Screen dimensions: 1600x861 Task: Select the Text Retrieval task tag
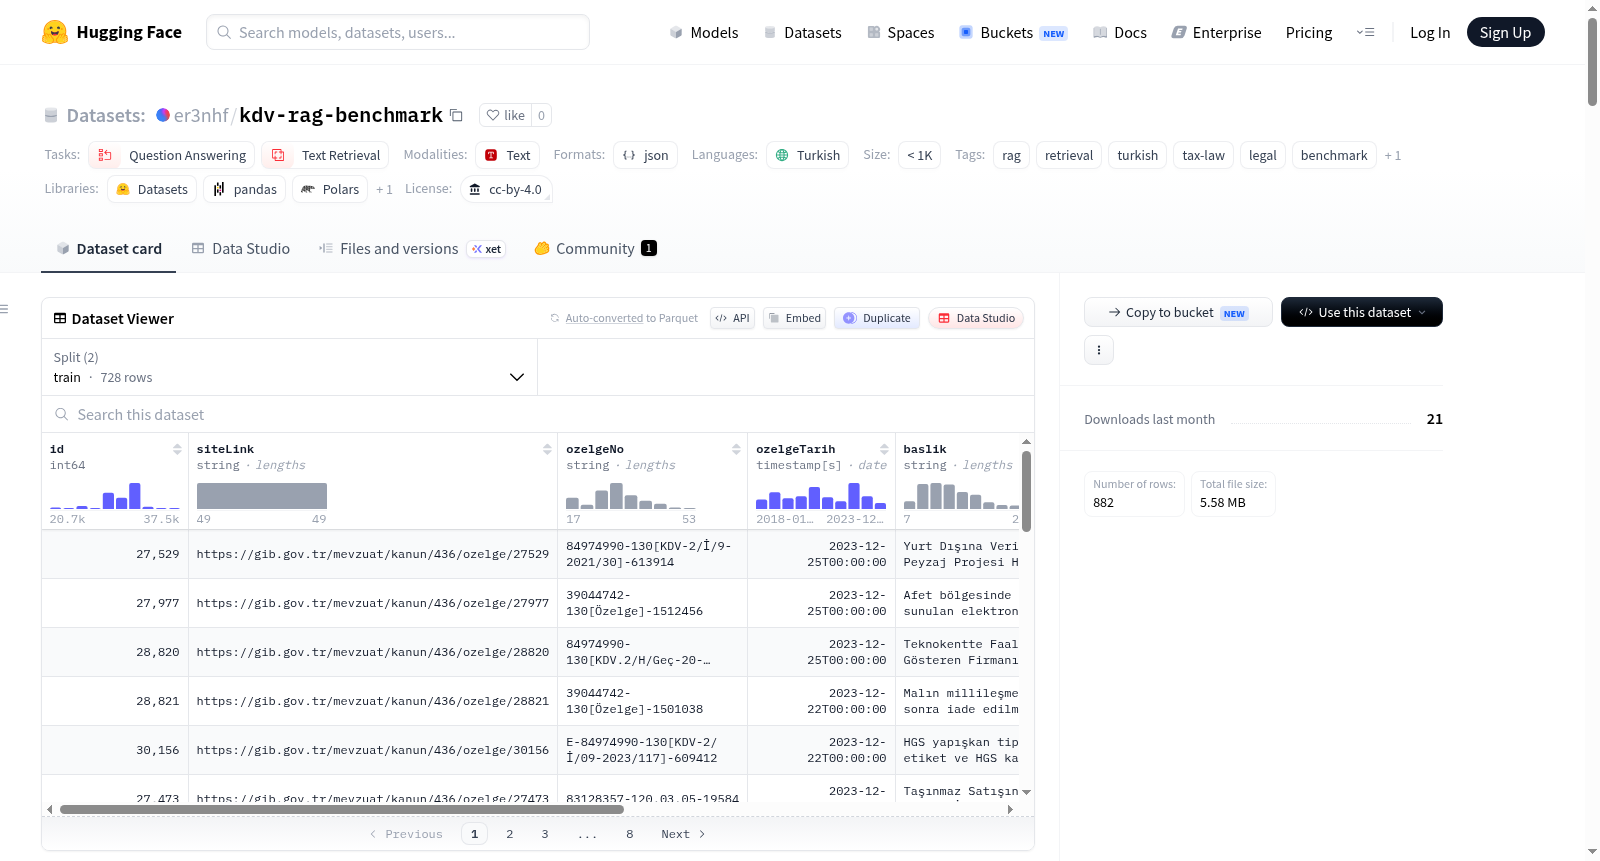326,155
